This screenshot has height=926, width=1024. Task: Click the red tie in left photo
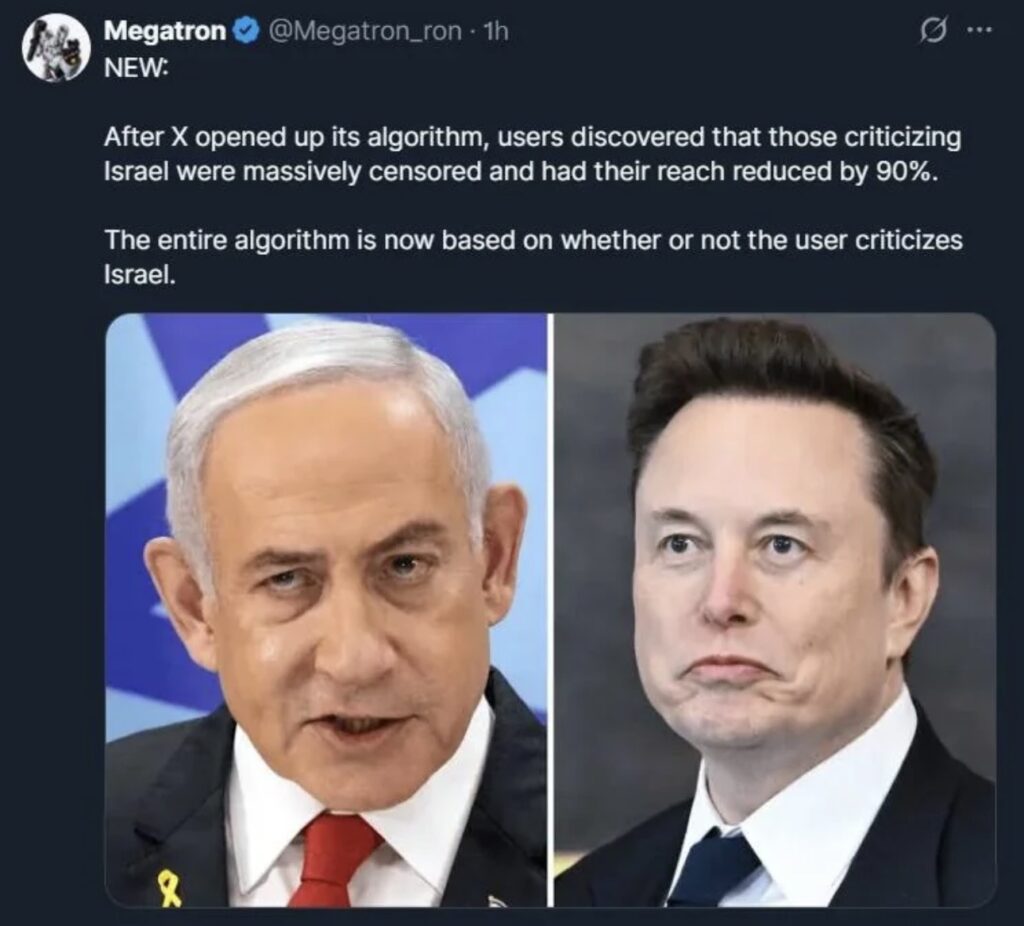point(339,859)
